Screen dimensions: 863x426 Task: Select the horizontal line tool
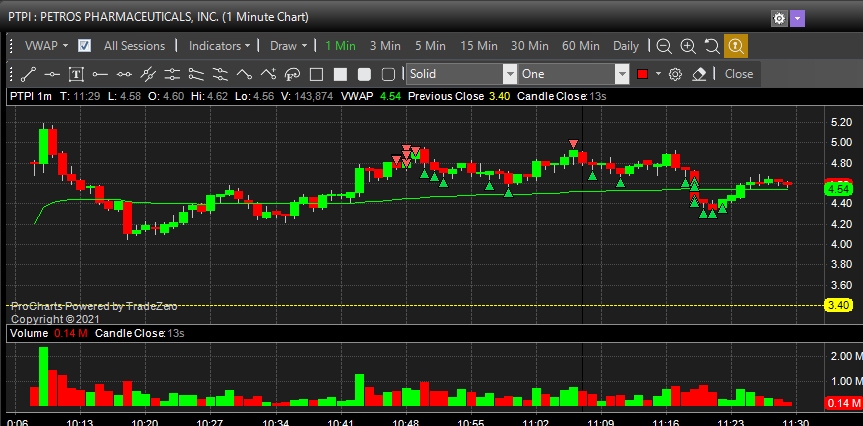click(52, 74)
